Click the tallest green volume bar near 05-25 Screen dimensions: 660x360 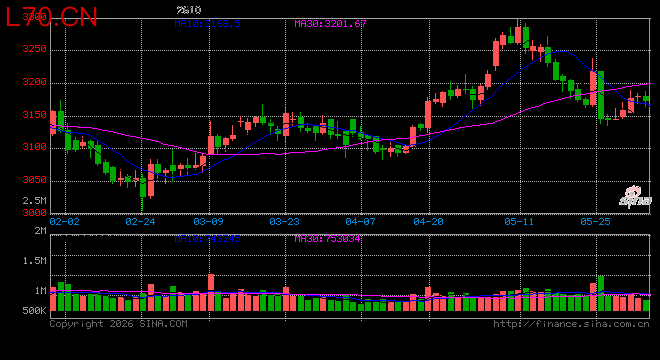click(601, 293)
